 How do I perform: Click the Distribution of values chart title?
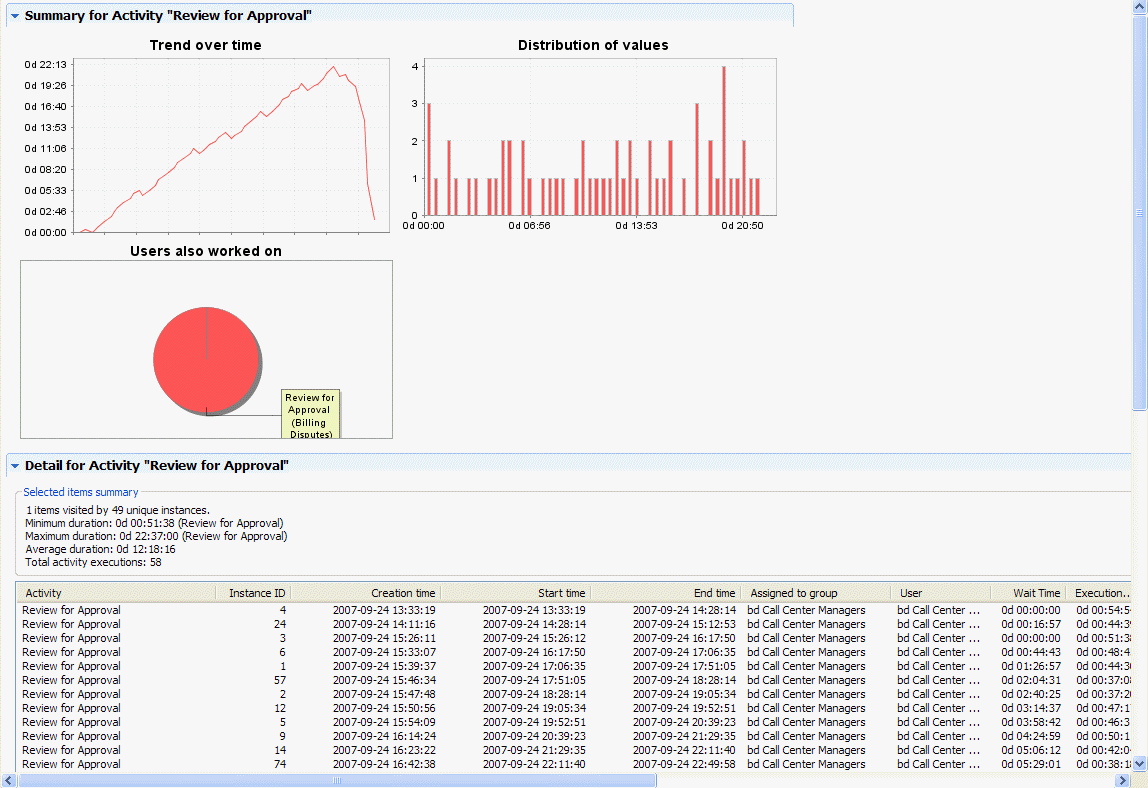tap(593, 45)
